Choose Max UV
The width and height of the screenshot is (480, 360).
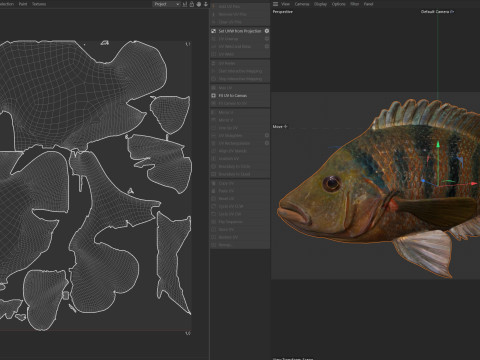tap(240, 88)
